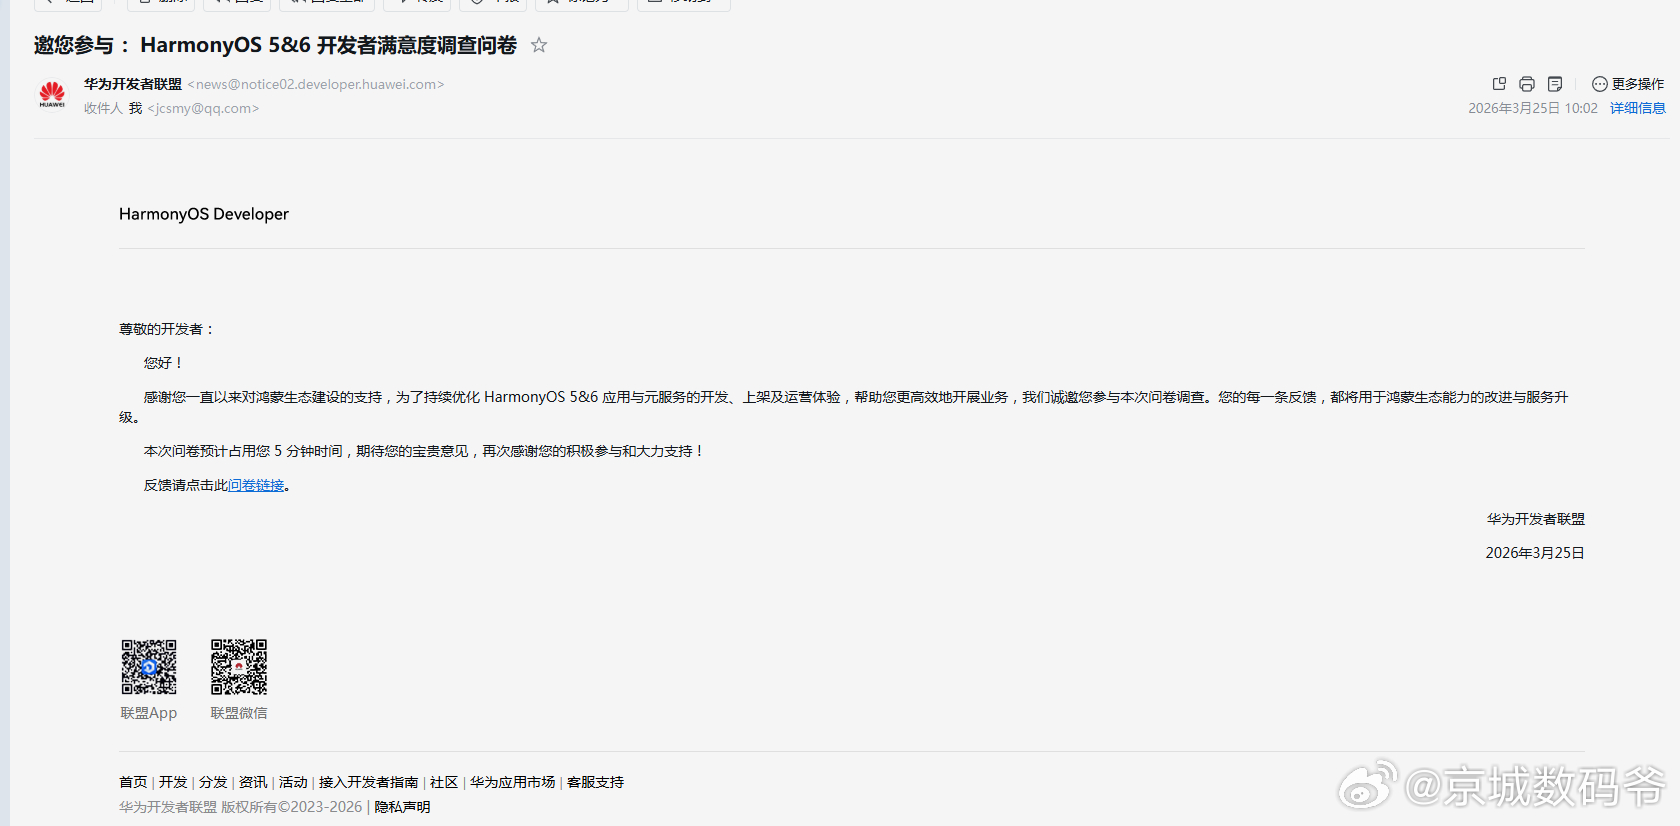1680x826 pixels.
Task: Visit the 资讯 footer link
Action: (x=253, y=782)
